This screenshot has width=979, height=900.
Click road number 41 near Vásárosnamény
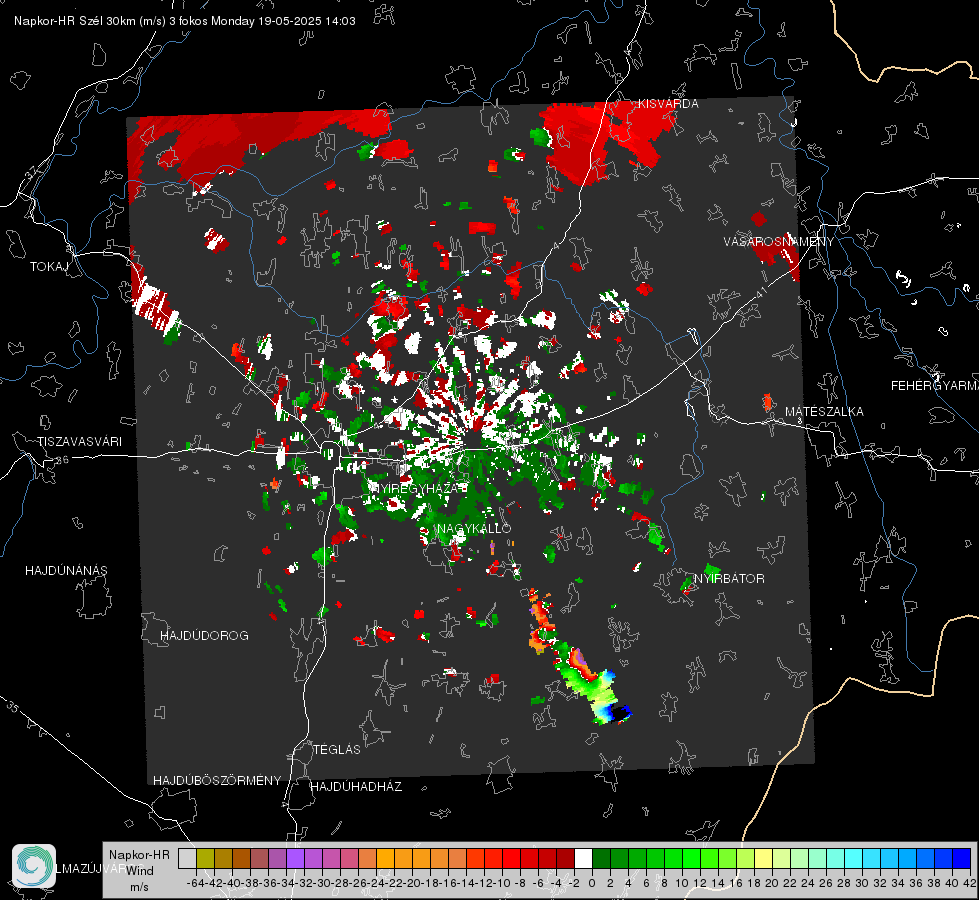coord(760,292)
